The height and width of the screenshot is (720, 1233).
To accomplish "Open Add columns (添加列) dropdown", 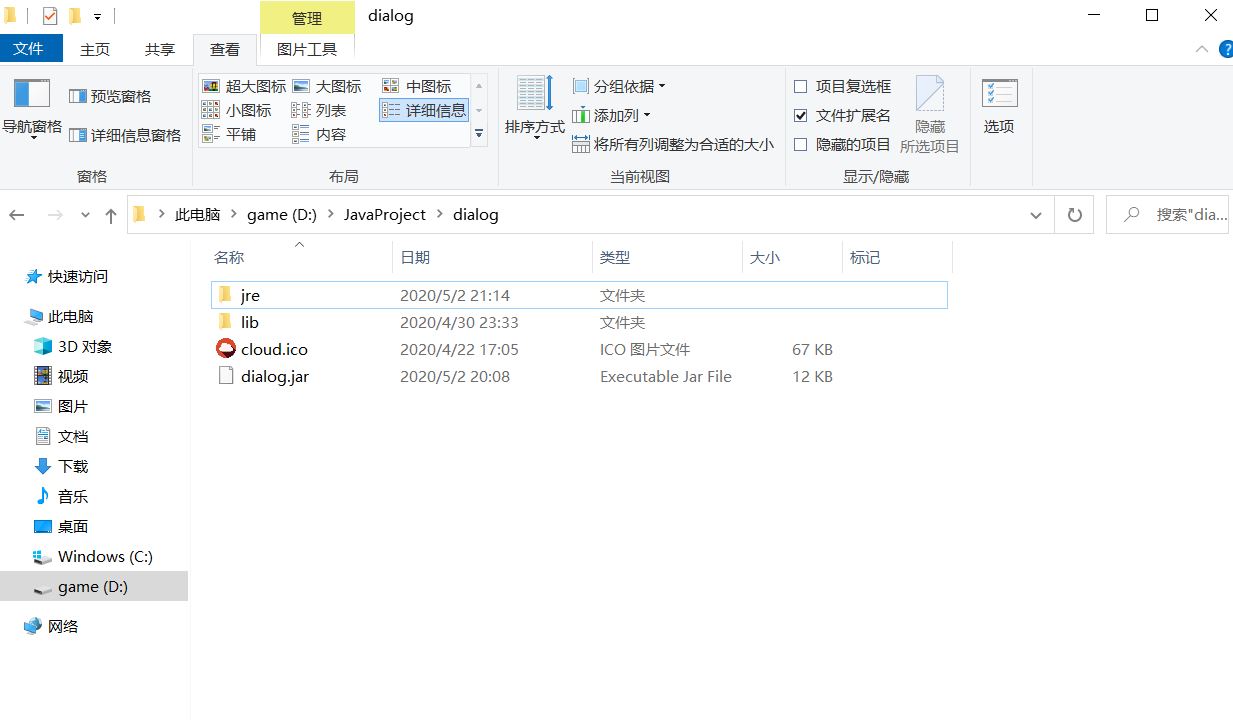I will tap(611, 115).
